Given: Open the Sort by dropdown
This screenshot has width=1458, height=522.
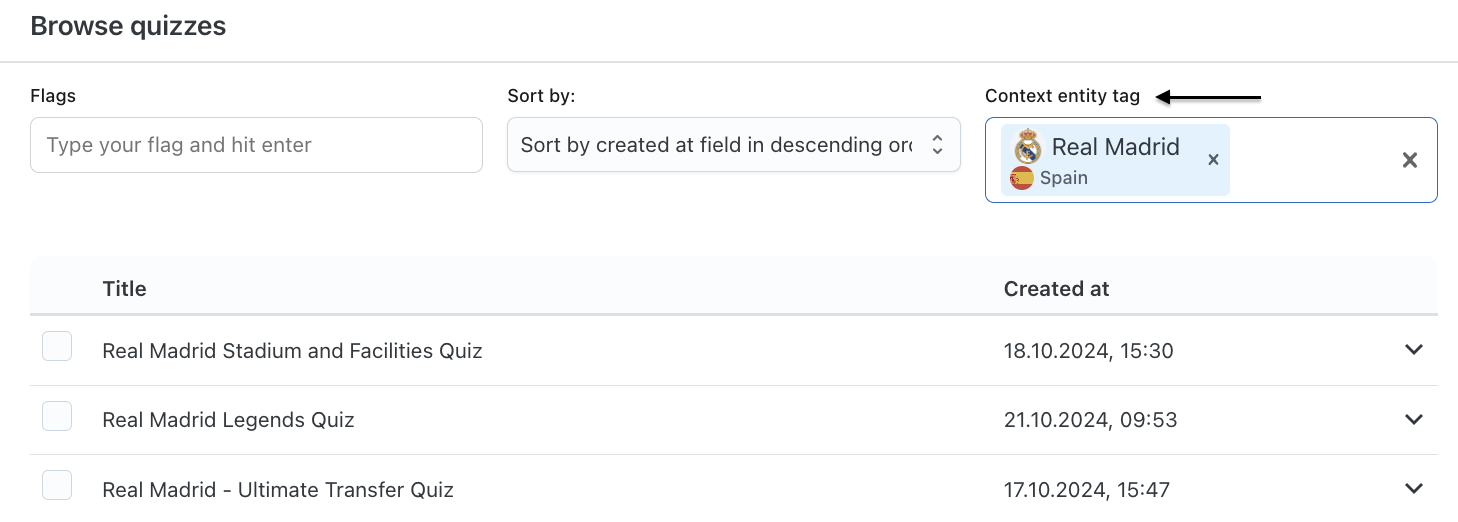Looking at the screenshot, I should [x=734, y=145].
